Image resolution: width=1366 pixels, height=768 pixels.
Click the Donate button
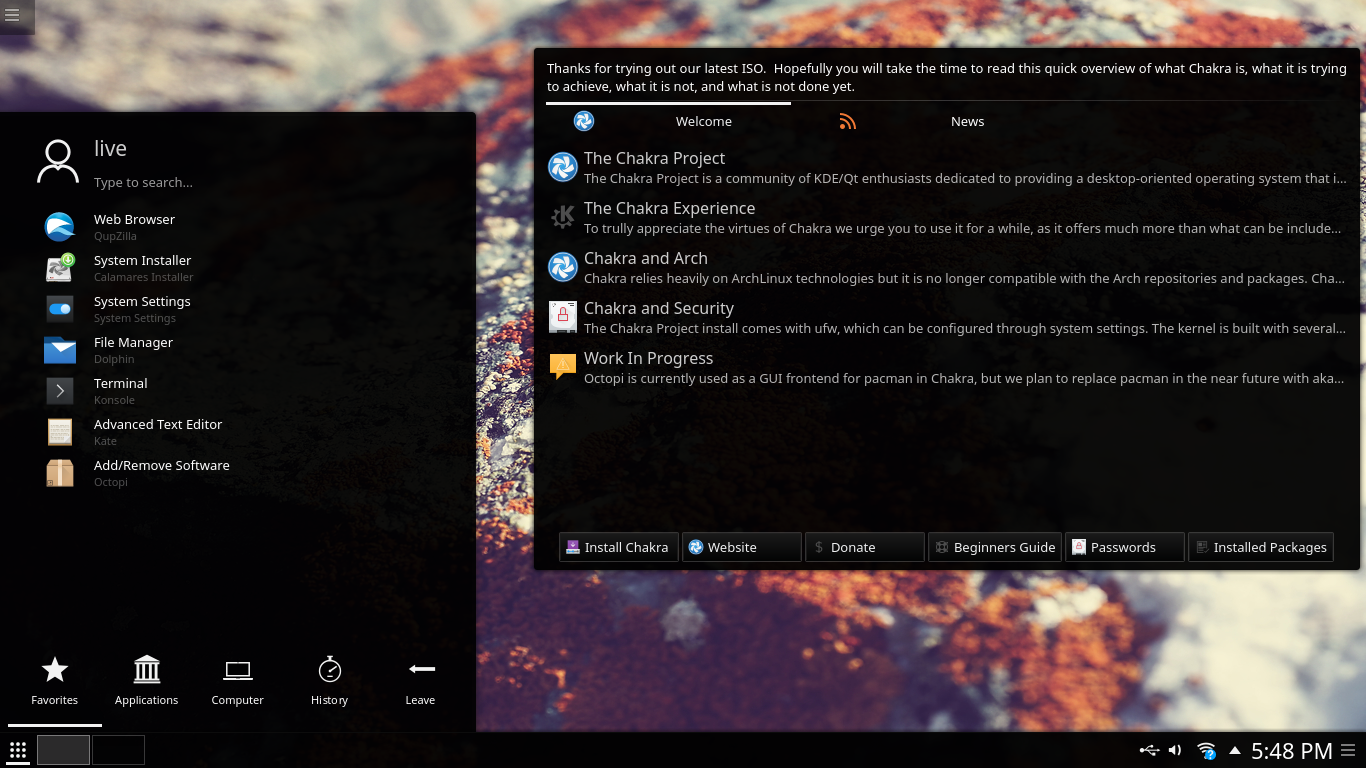(x=865, y=547)
